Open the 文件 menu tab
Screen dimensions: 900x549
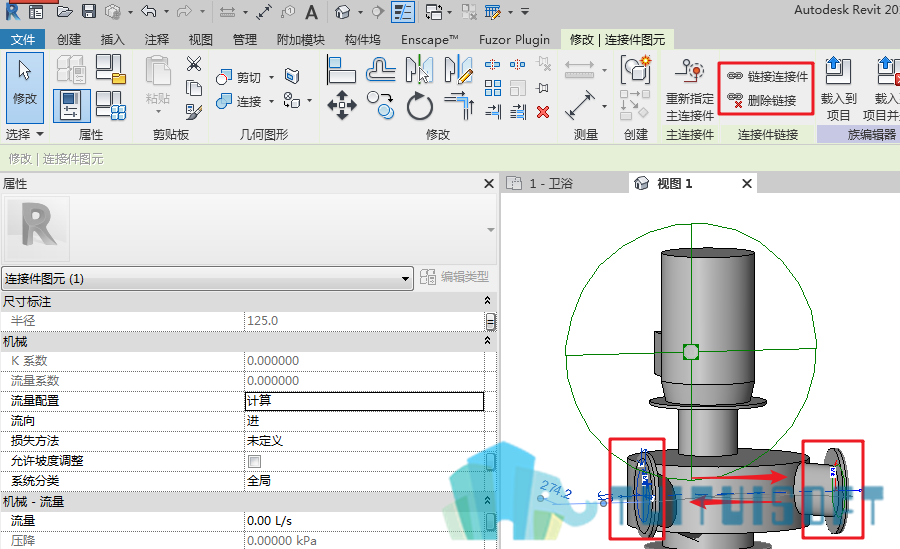click(23, 40)
